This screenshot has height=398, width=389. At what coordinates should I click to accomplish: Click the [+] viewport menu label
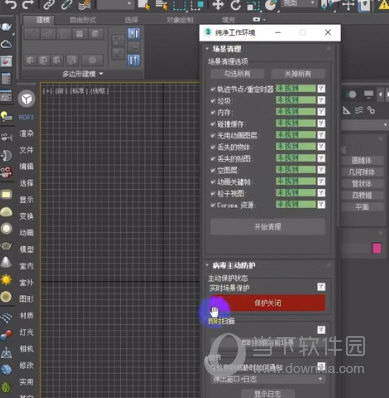click(x=48, y=91)
